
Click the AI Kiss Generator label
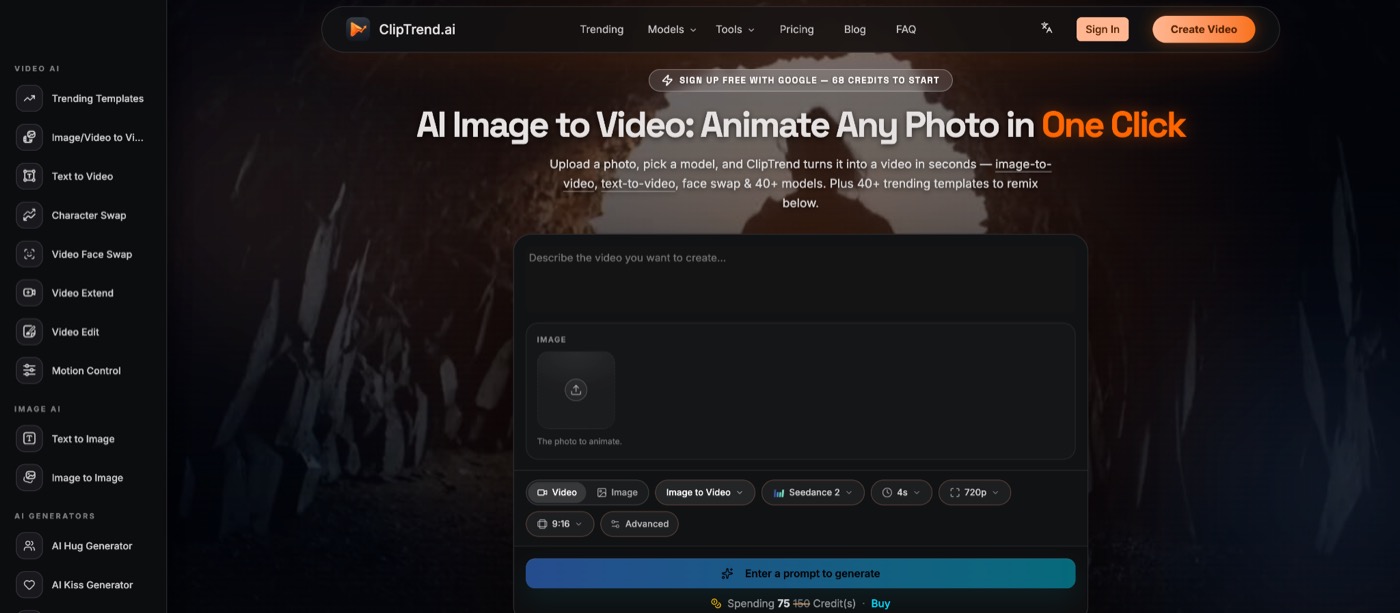coord(92,585)
